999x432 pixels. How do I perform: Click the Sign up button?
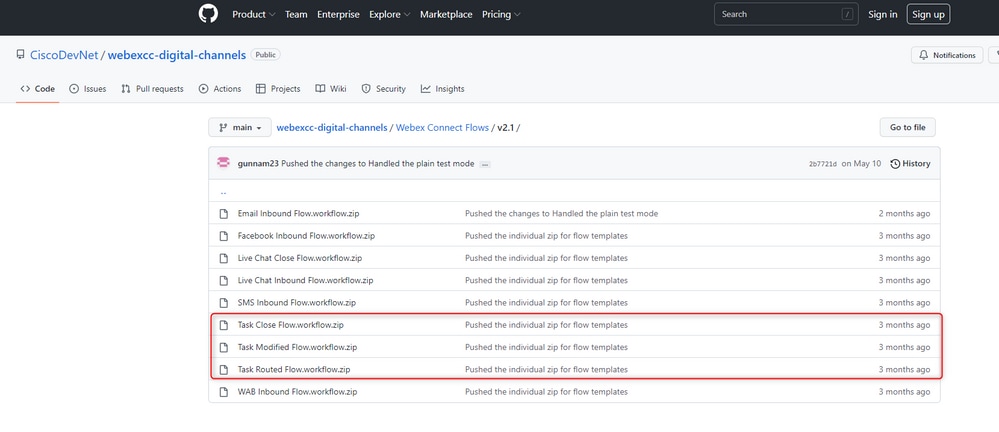tap(928, 15)
